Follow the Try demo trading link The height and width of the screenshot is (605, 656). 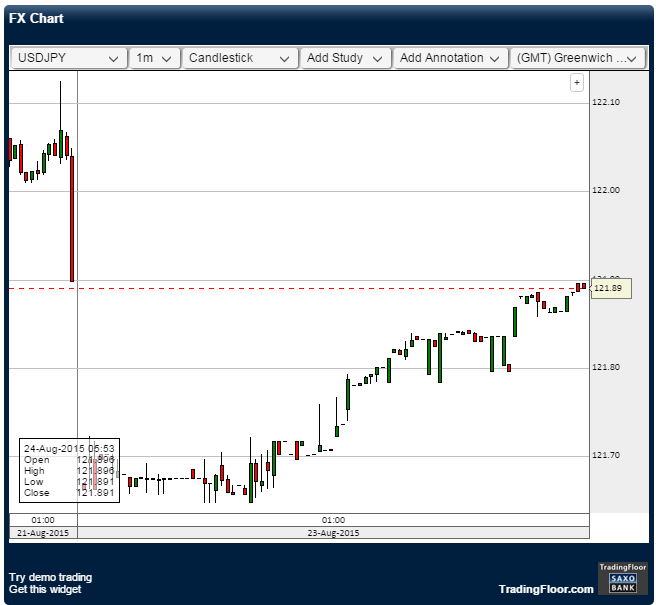tap(50, 577)
